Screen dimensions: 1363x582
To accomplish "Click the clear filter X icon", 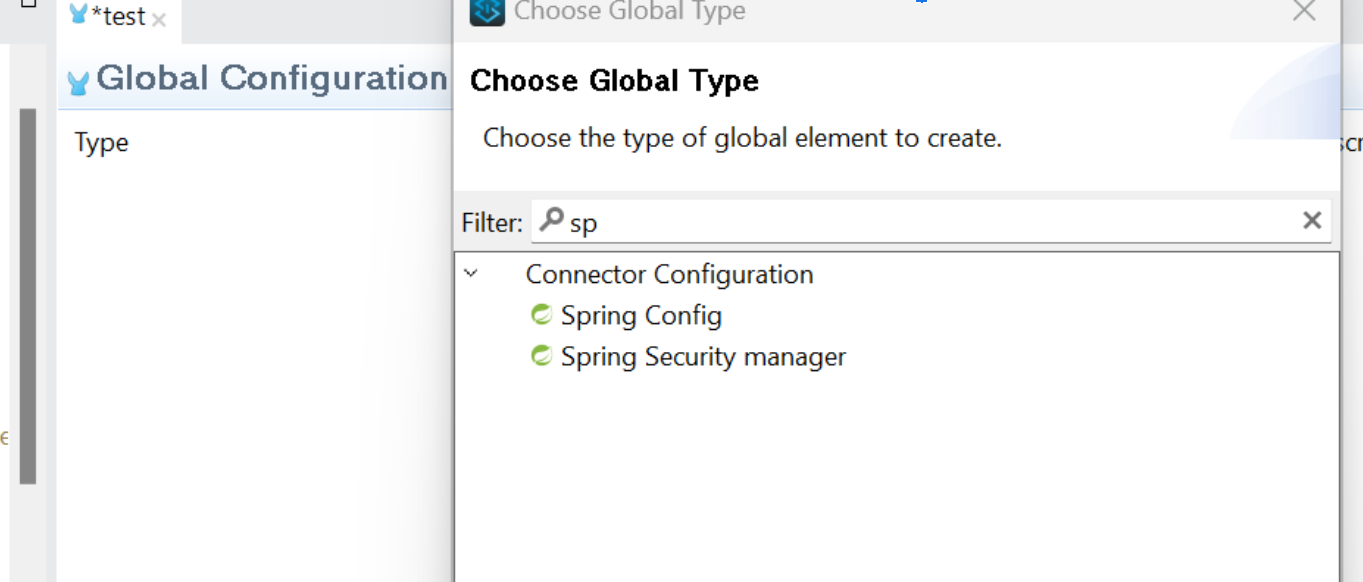I will [1311, 220].
